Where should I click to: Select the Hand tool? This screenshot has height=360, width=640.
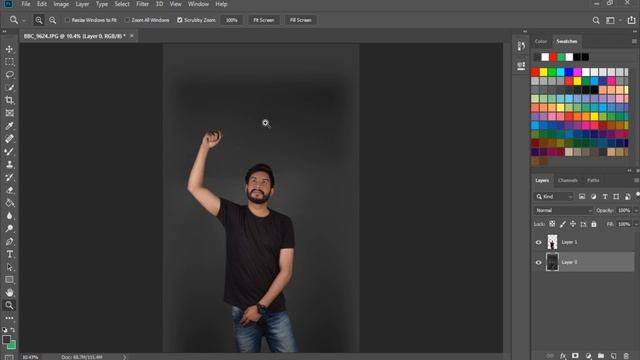pos(9,293)
